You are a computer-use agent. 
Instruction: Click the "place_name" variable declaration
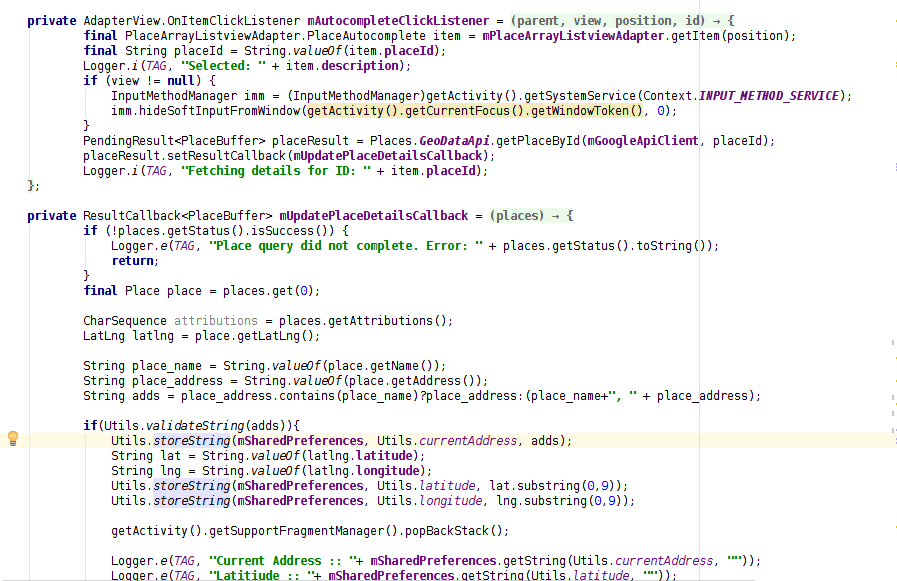tap(167, 365)
